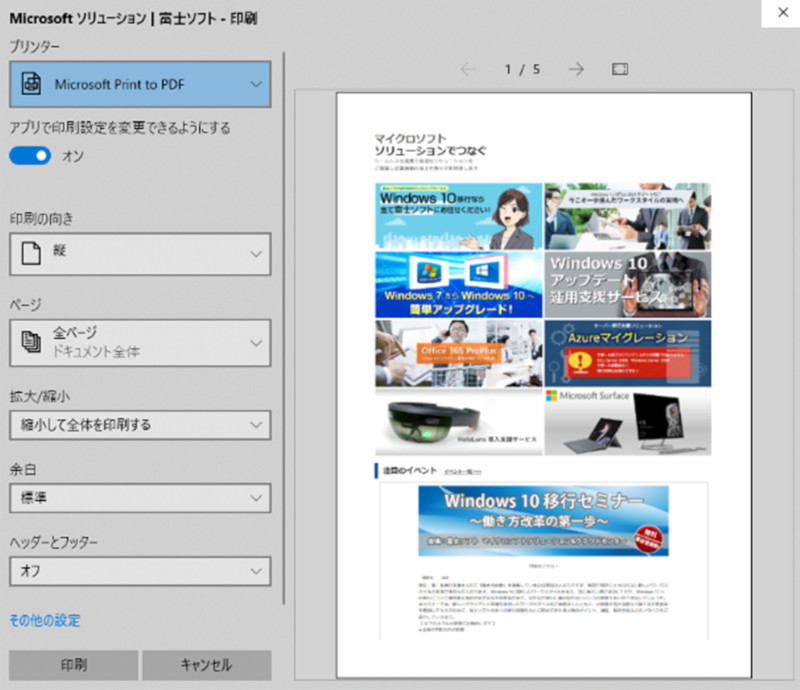Click the オン toggle state label
The image size is (800, 690).
(x=72, y=156)
